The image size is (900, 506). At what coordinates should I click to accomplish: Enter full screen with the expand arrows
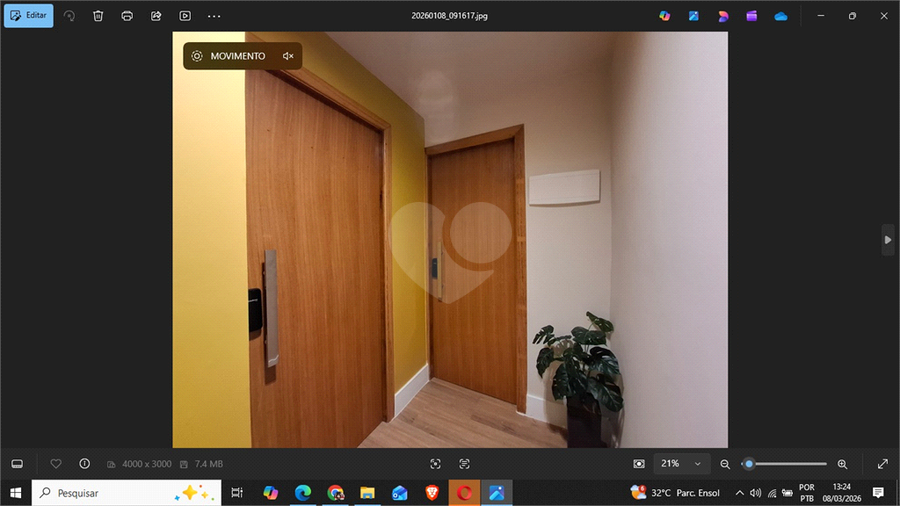tap(882, 464)
